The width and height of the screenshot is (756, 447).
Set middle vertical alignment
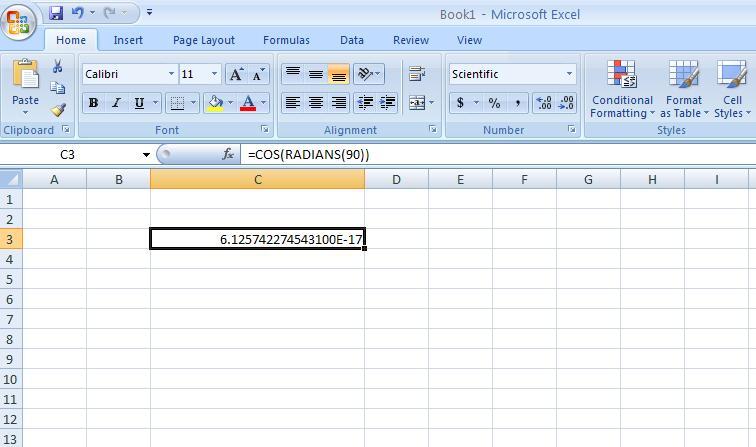316,74
